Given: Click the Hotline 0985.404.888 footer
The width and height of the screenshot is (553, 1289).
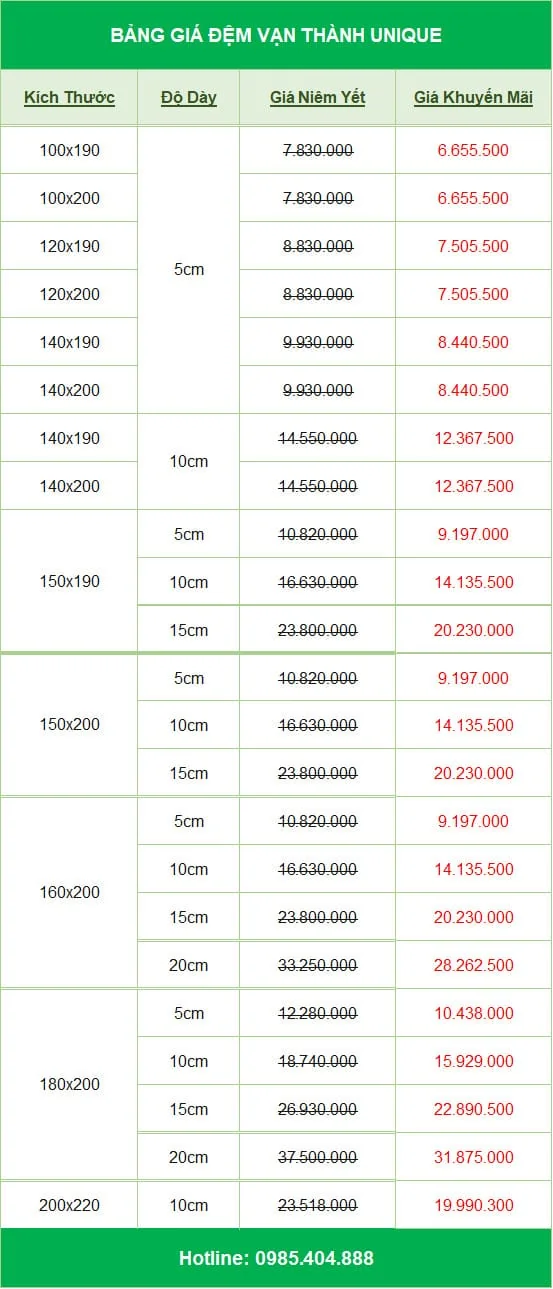Looking at the screenshot, I should [x=276, y=1258].
